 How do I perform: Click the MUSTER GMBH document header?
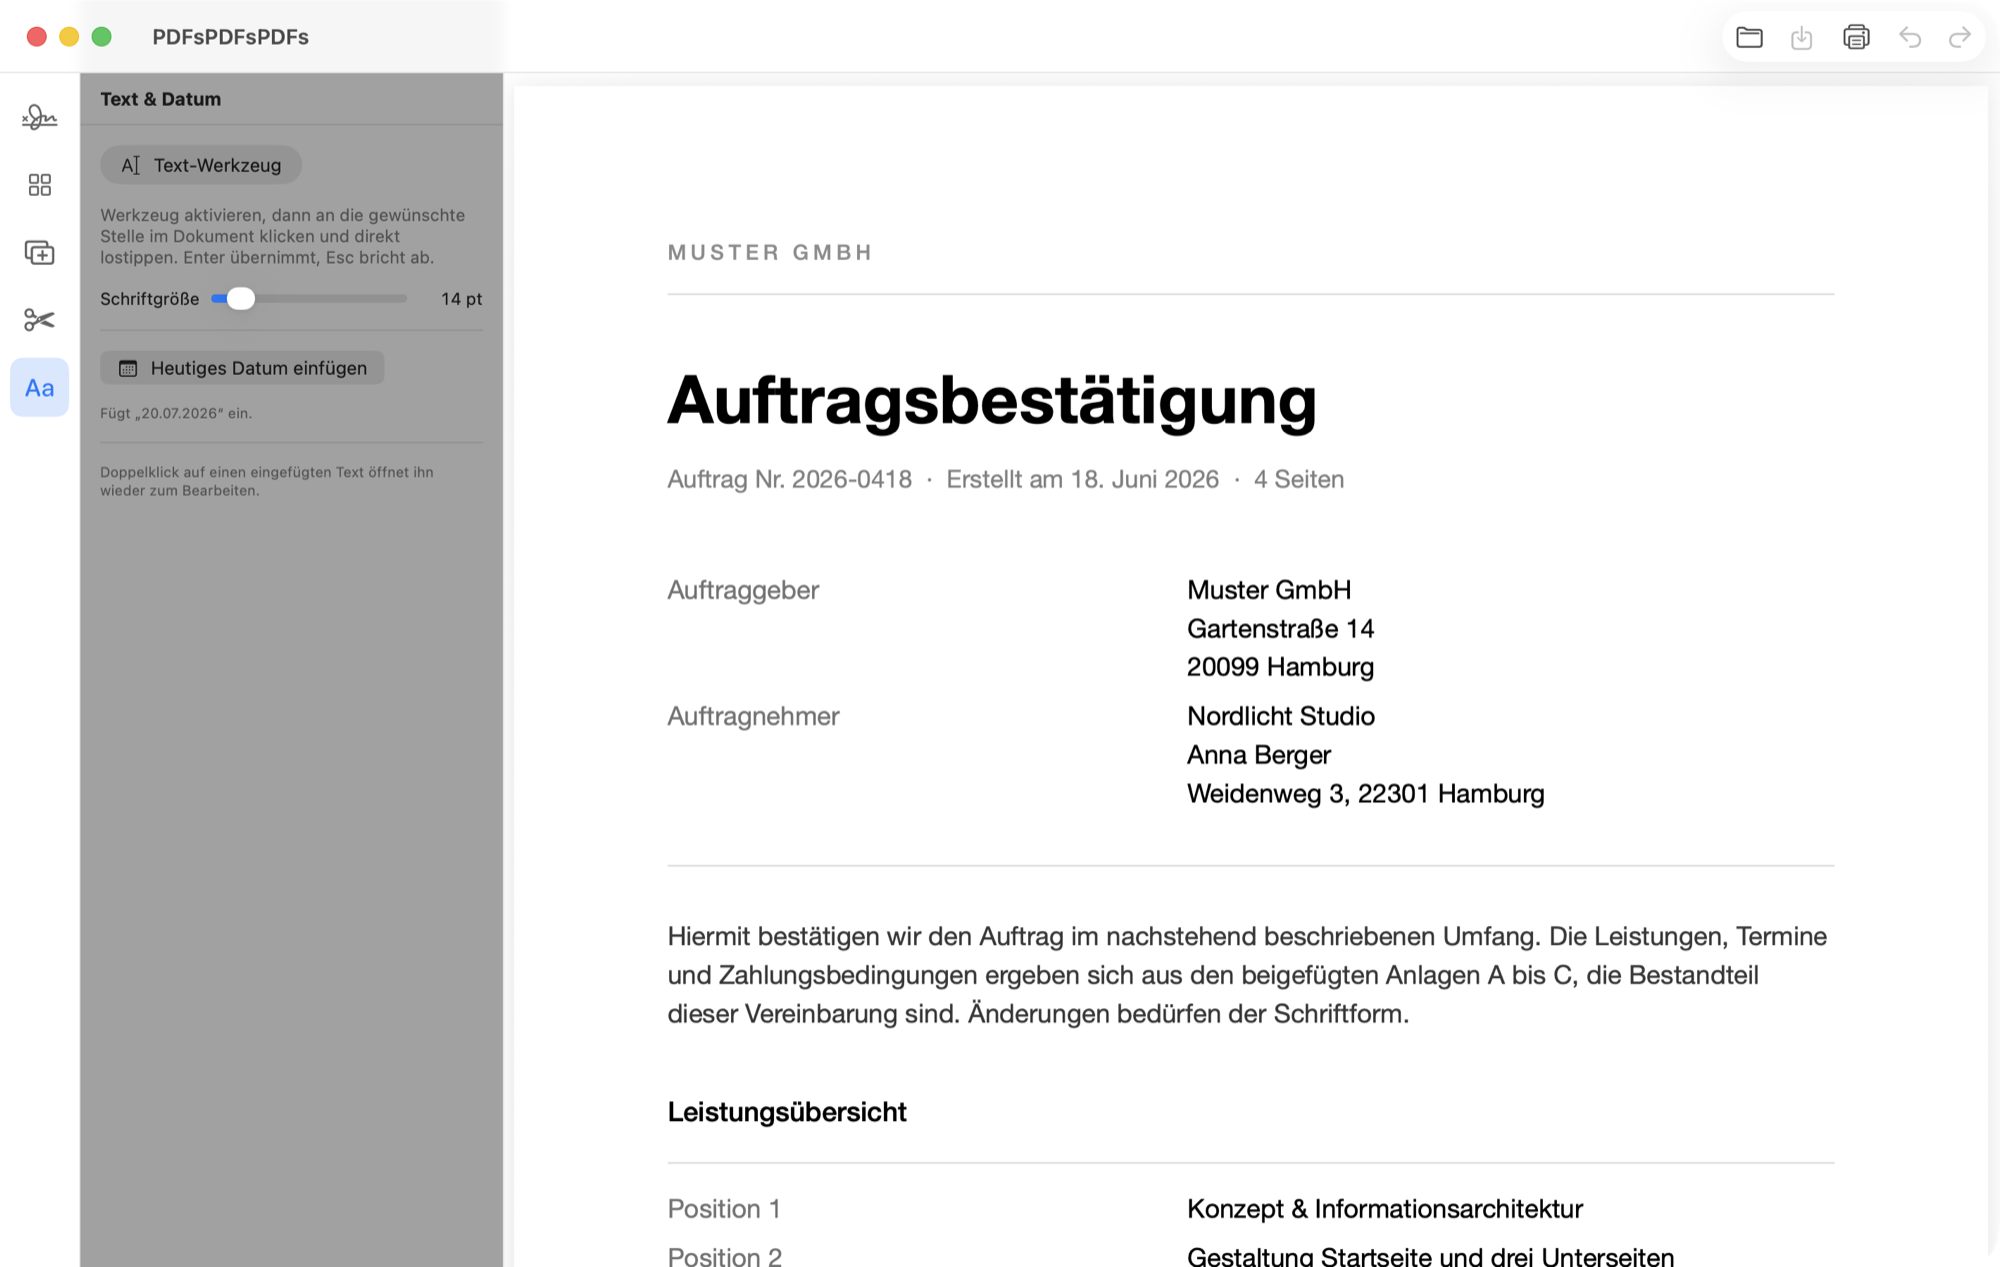pos(770,252)
